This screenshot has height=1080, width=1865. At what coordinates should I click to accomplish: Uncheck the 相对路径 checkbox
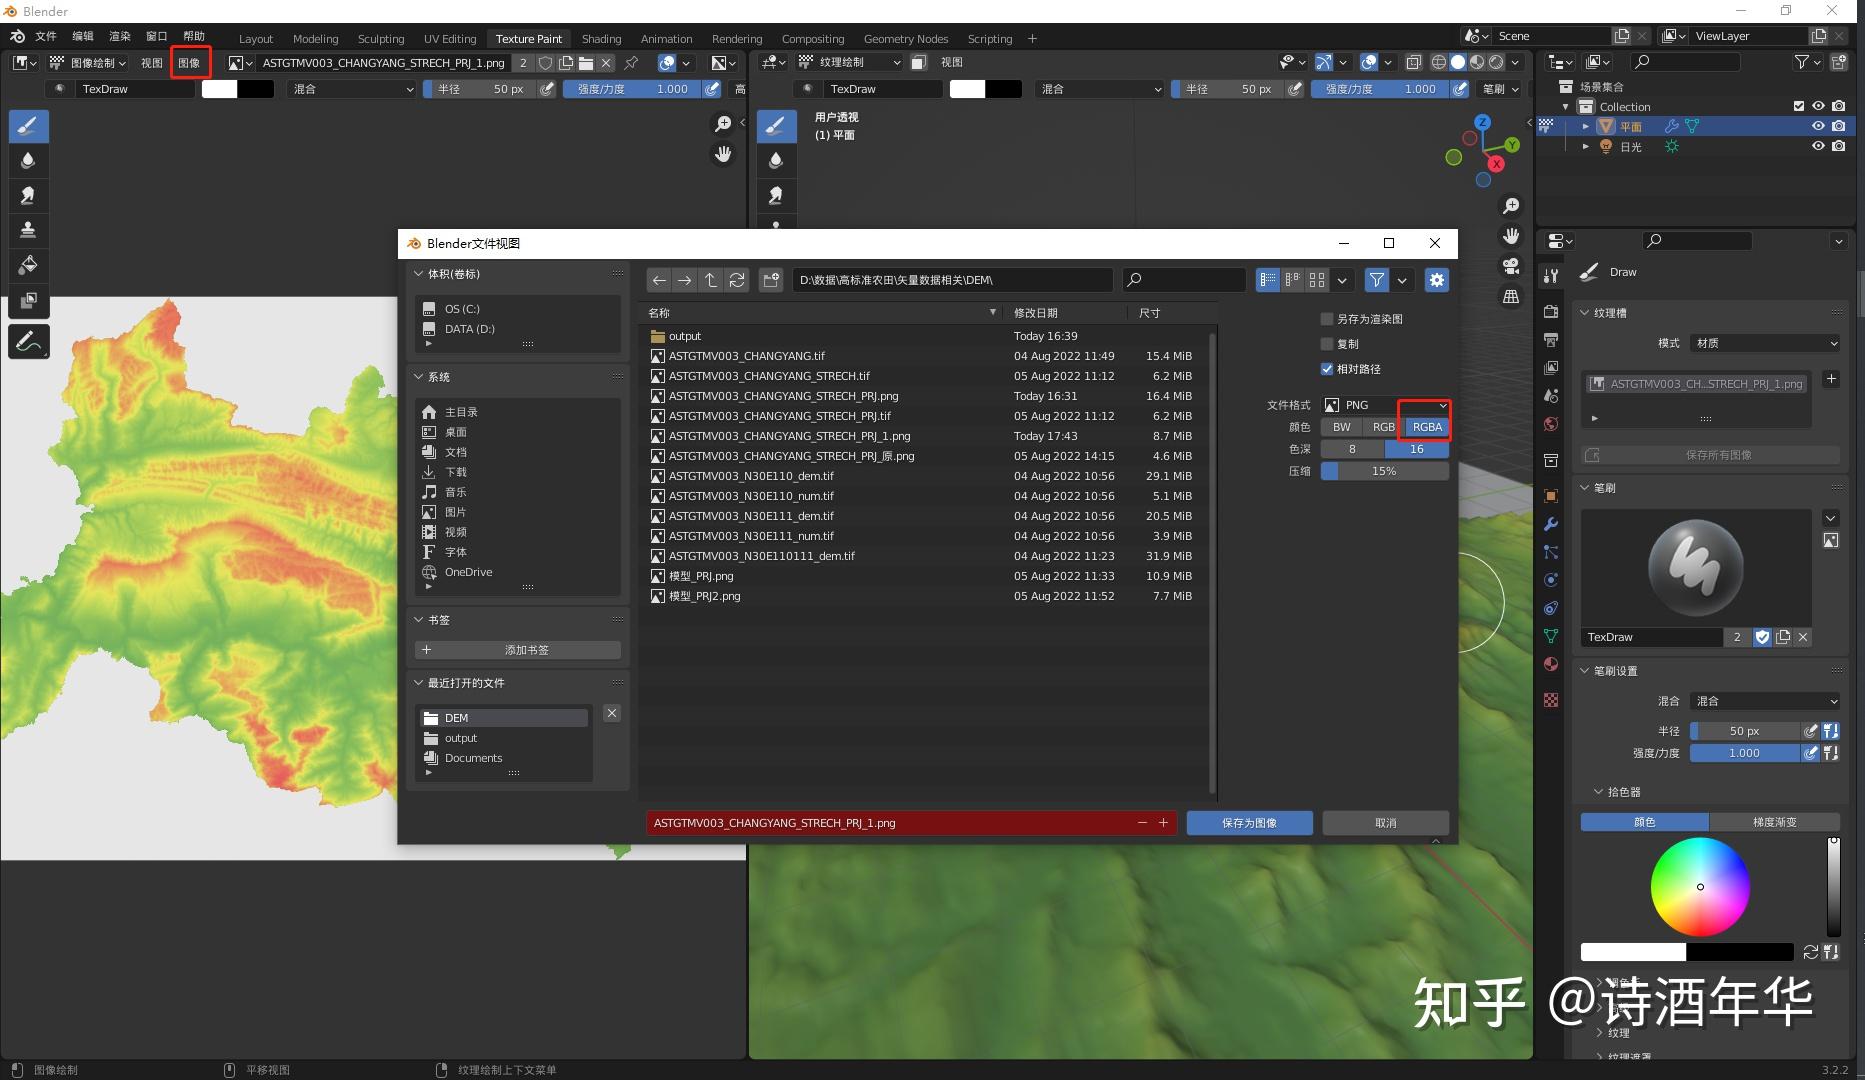[x=1327, y=369]
